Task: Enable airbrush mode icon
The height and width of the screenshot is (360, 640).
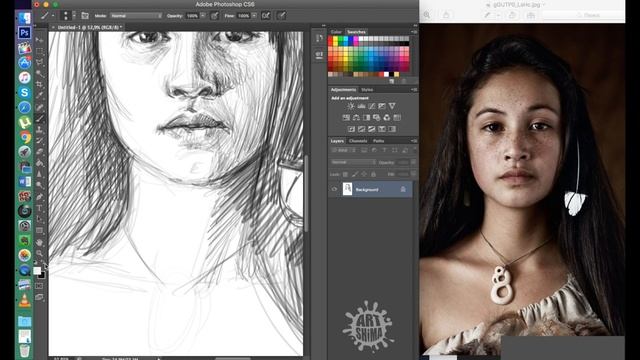Action: tap(266, 16)
